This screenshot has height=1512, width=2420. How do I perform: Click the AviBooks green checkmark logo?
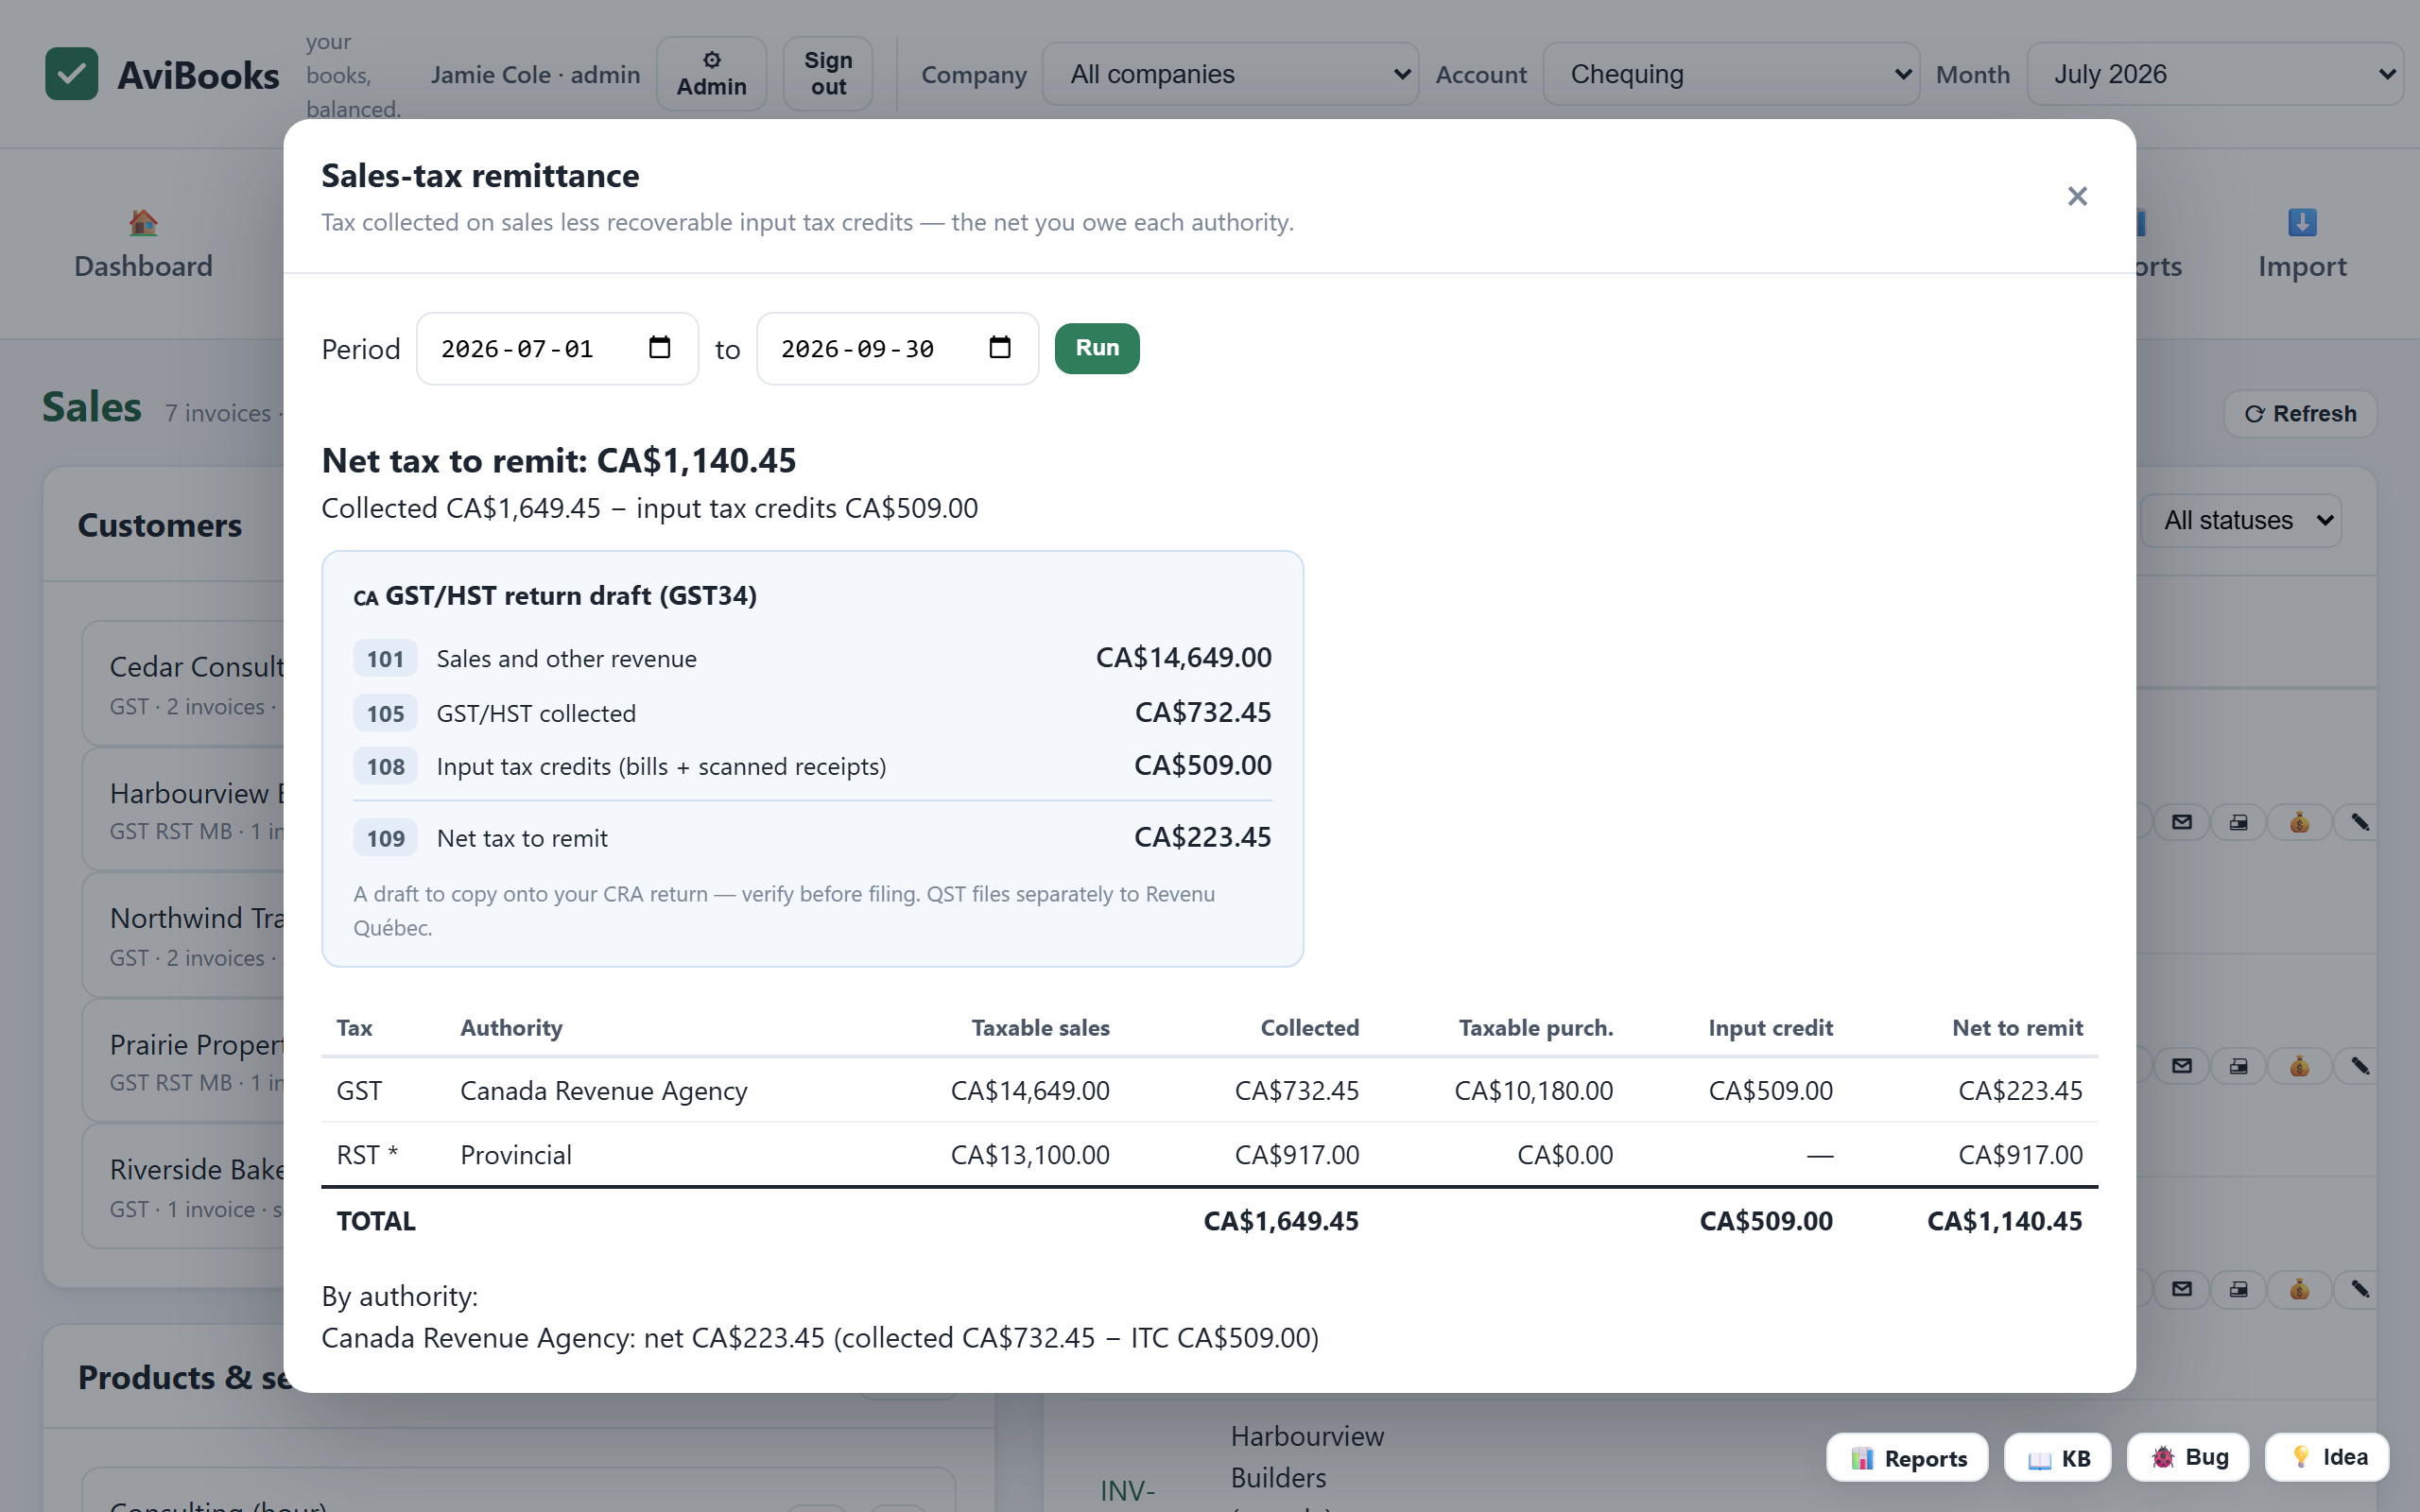click(71, 74)
